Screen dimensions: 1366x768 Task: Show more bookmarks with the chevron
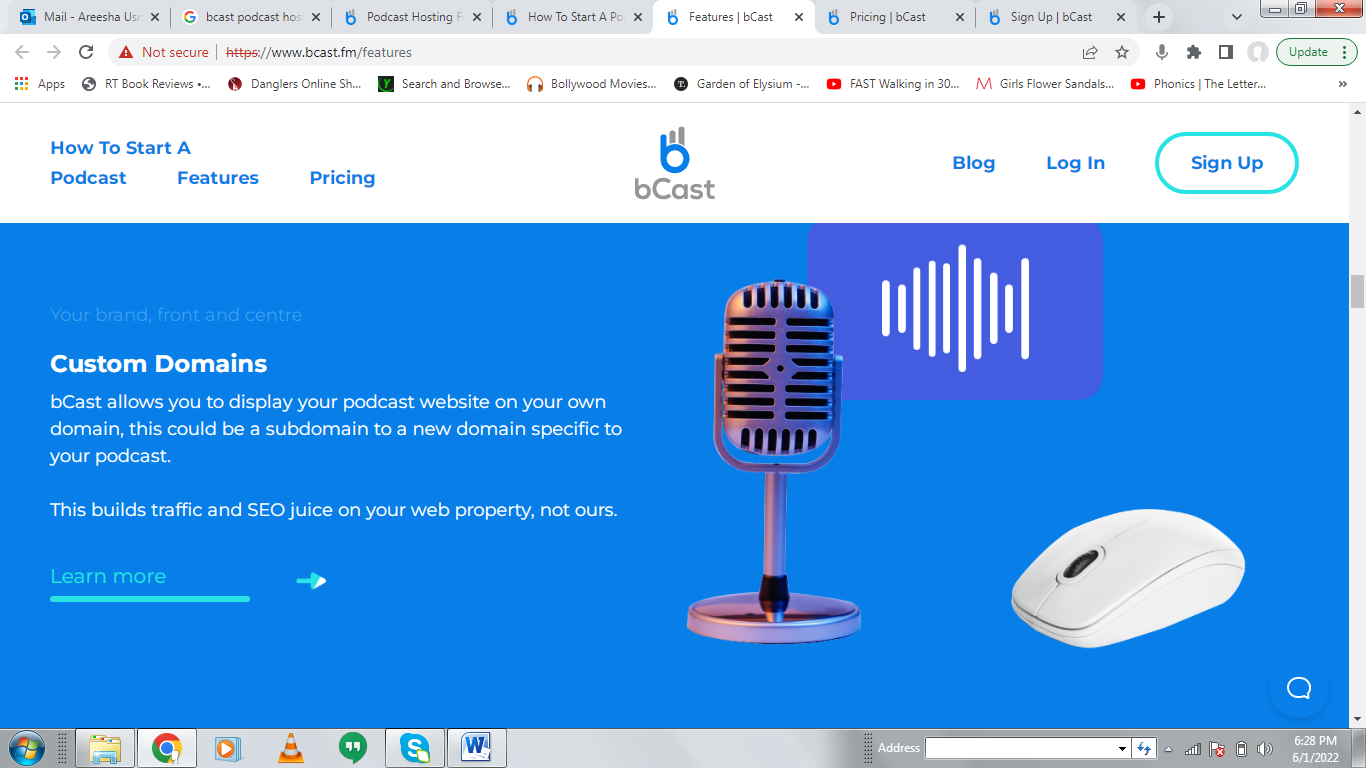click(x=1342, y=84)
